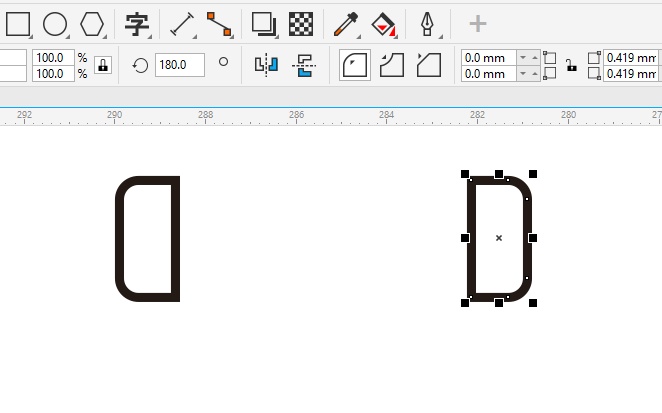Select the Interactive Fill bucket tool
The width and height of the screenshot is (662, 413).
(x=383, y=24)
